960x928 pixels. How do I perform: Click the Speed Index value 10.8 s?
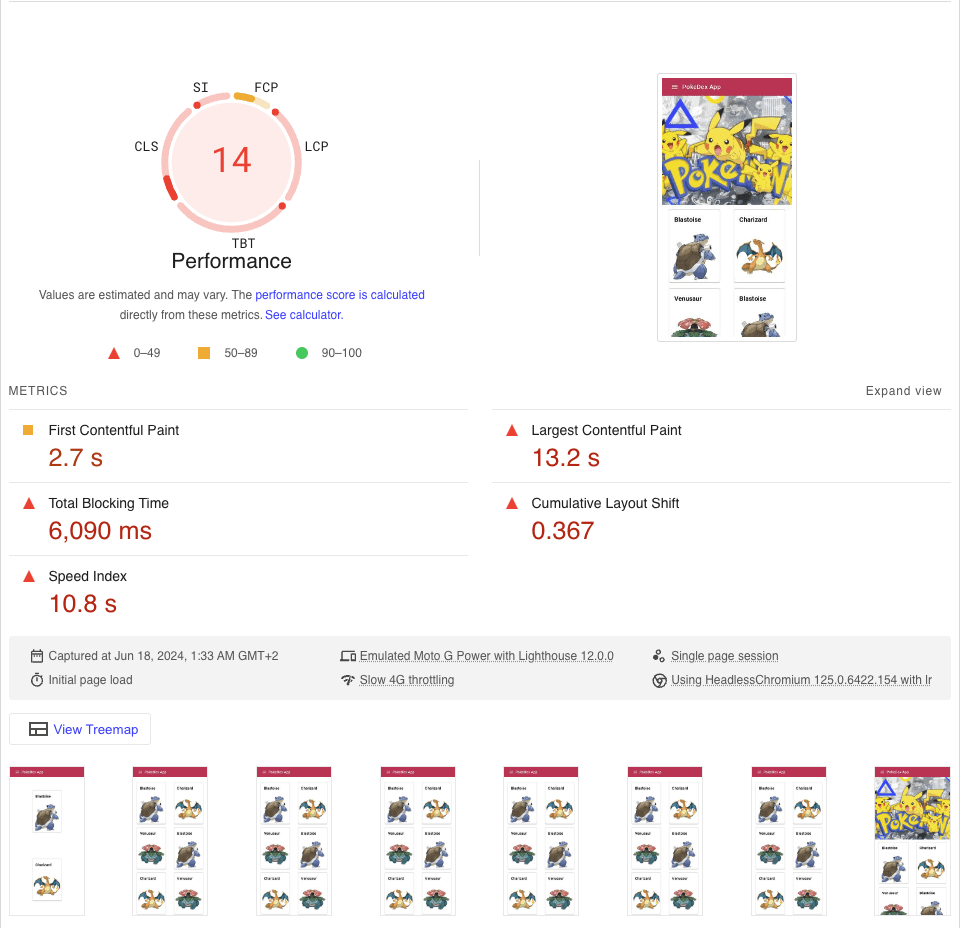(83, 604)
